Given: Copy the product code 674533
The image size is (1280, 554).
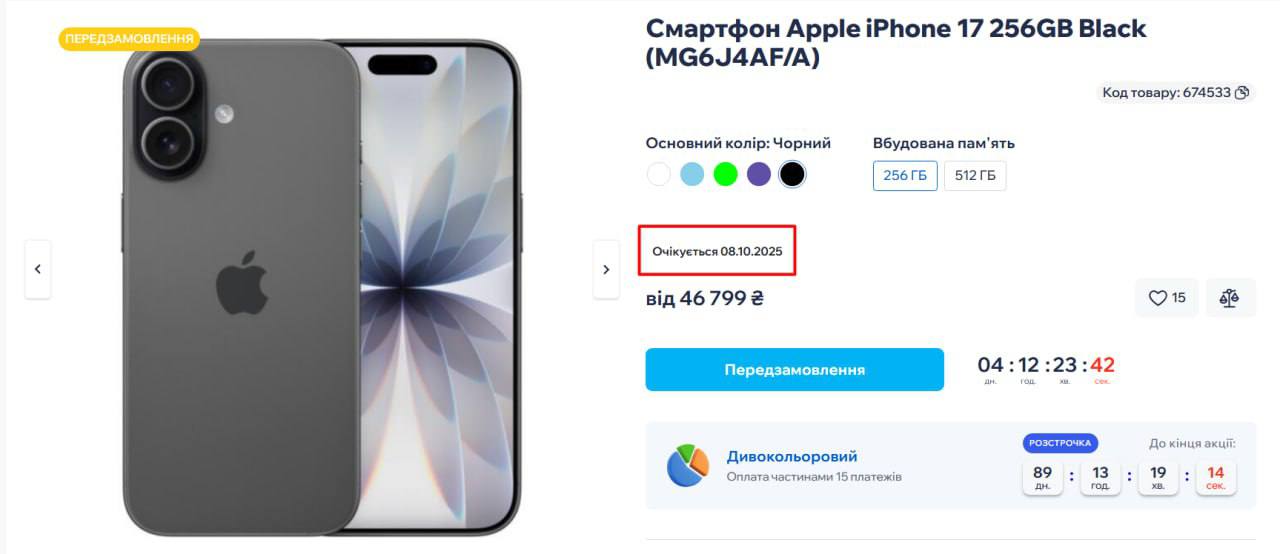Looking at the screenshot, I should coord(1242,93).
